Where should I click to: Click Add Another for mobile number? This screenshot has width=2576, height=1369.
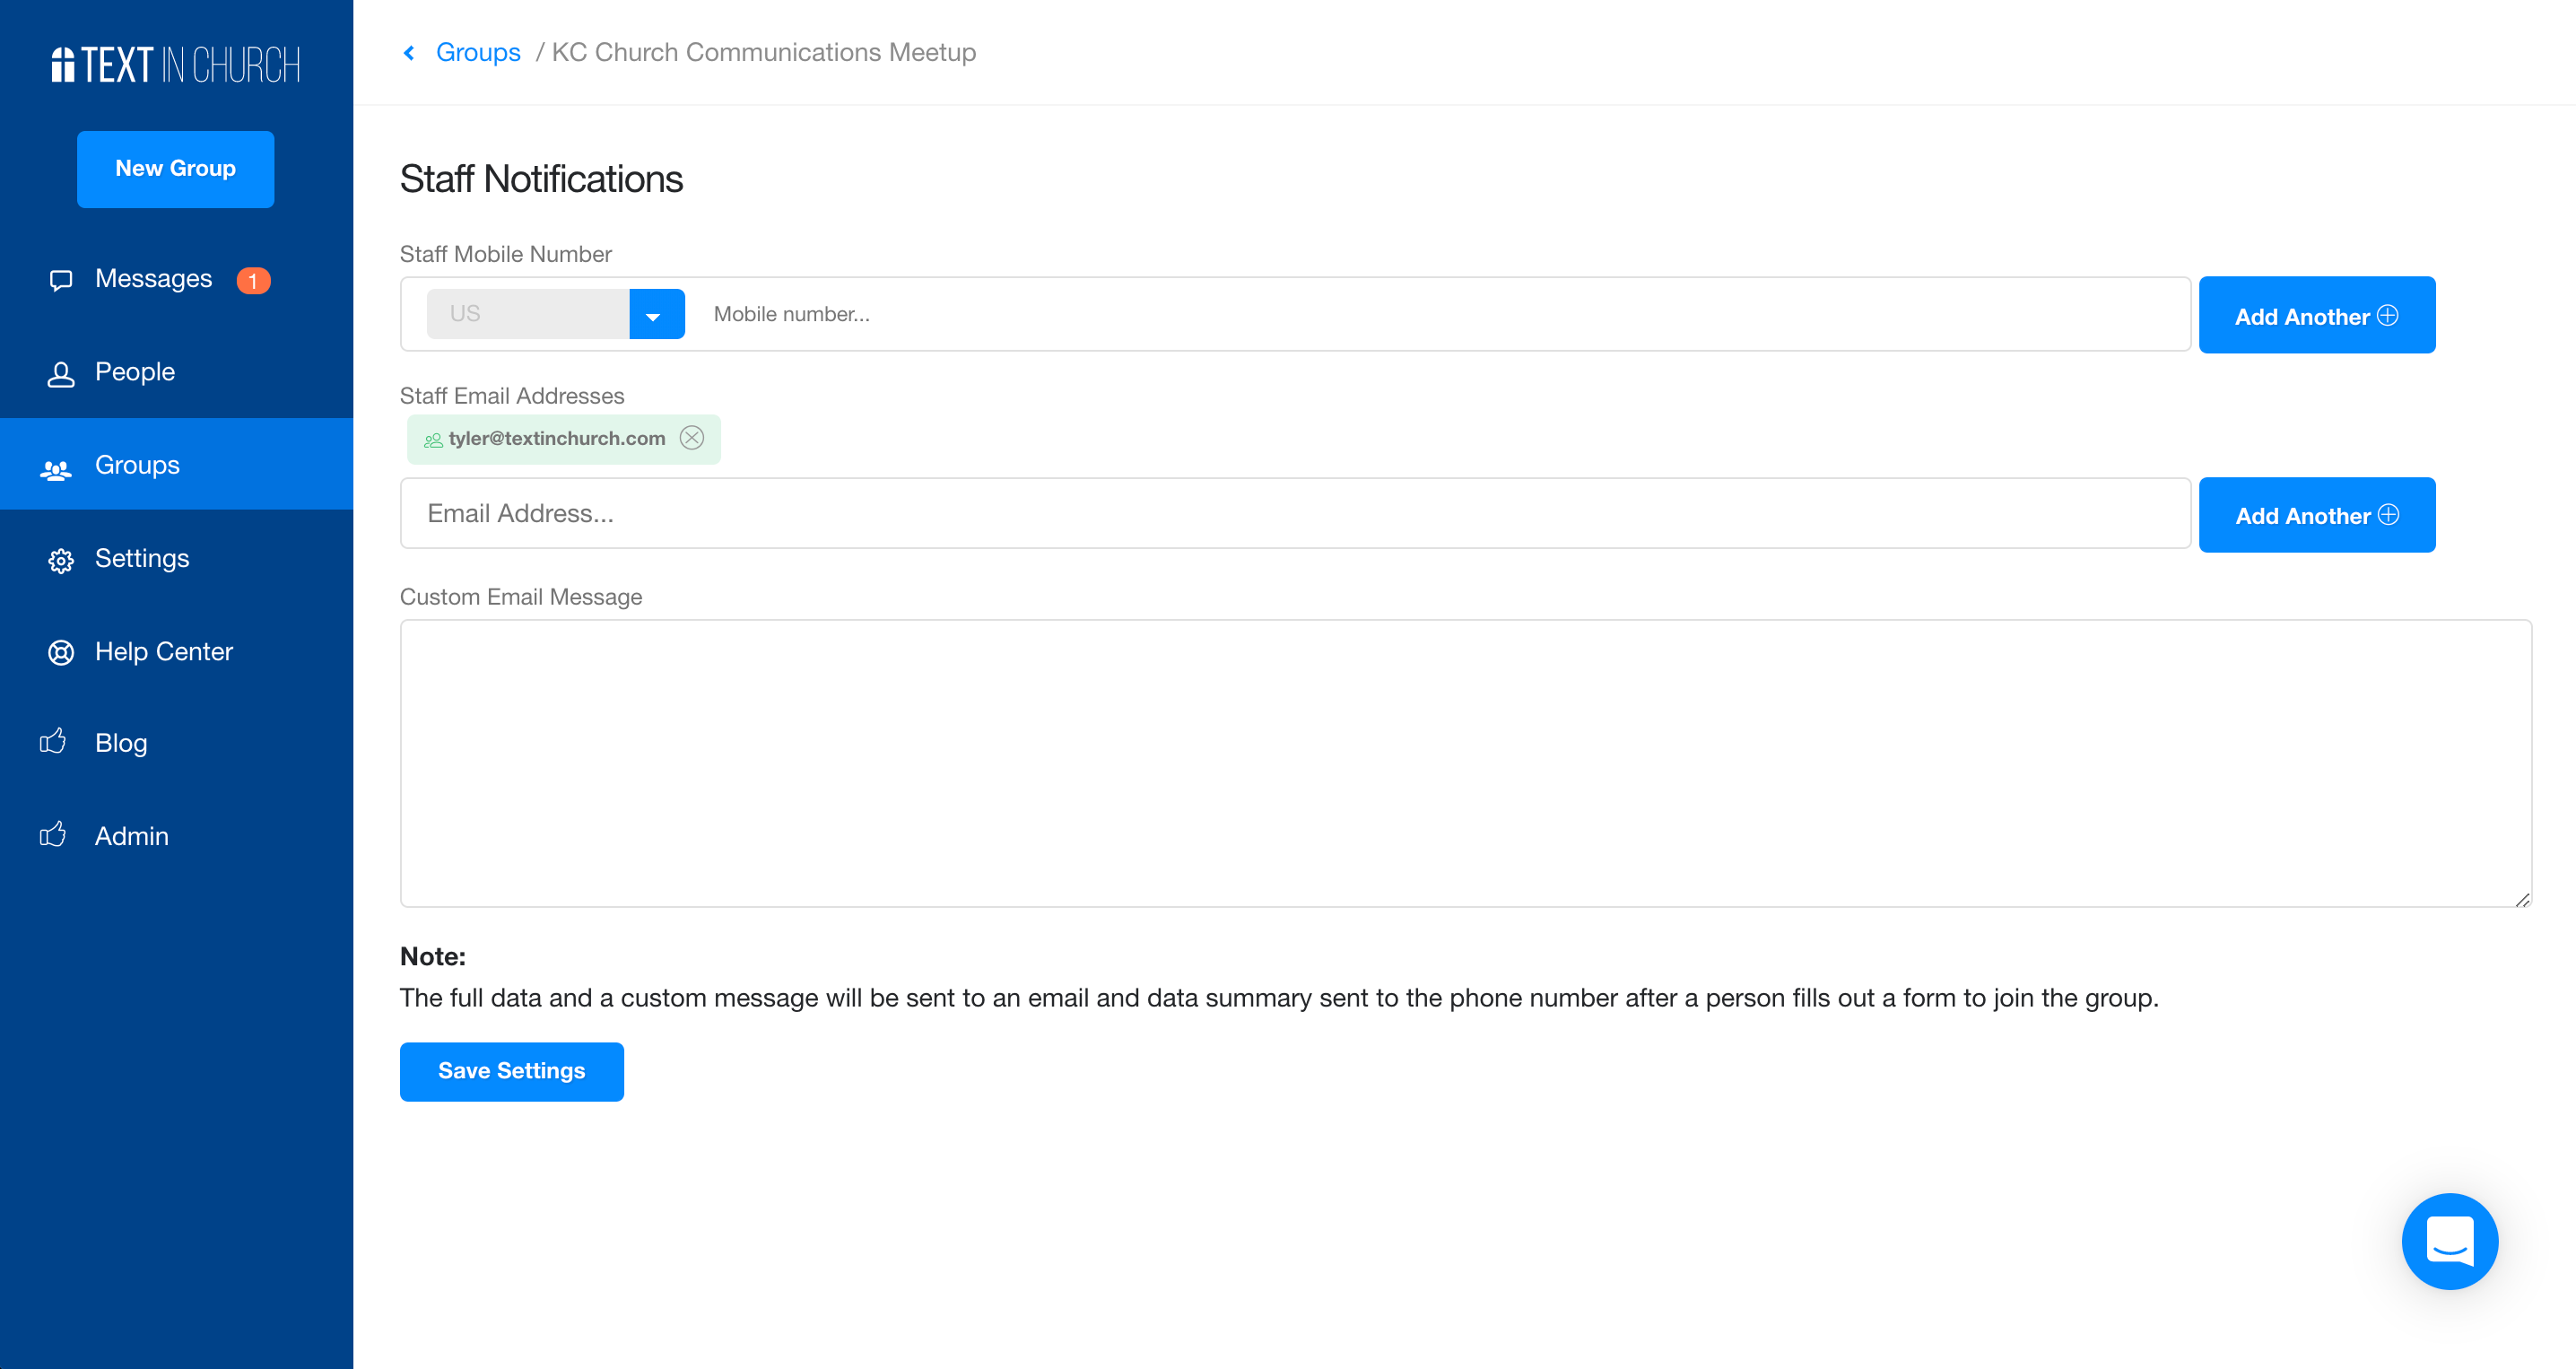tap(2317, 315)
